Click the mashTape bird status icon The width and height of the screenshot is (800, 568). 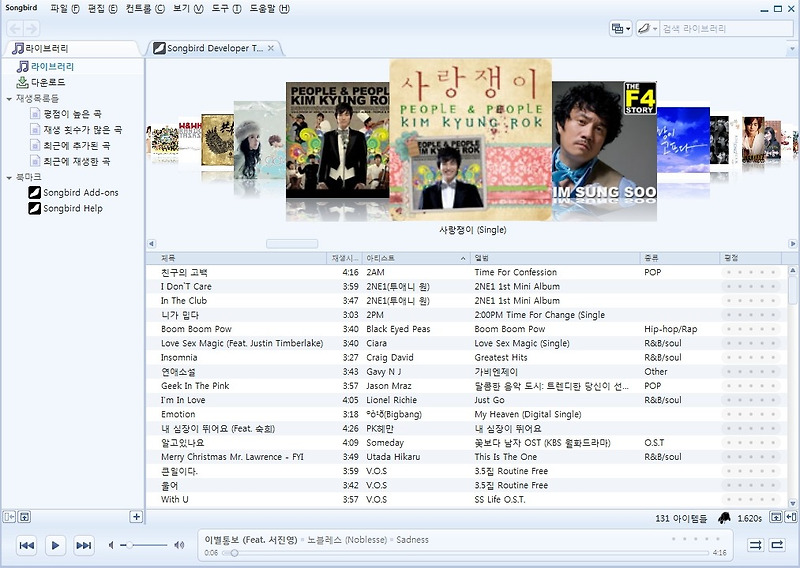coord(723,518)
